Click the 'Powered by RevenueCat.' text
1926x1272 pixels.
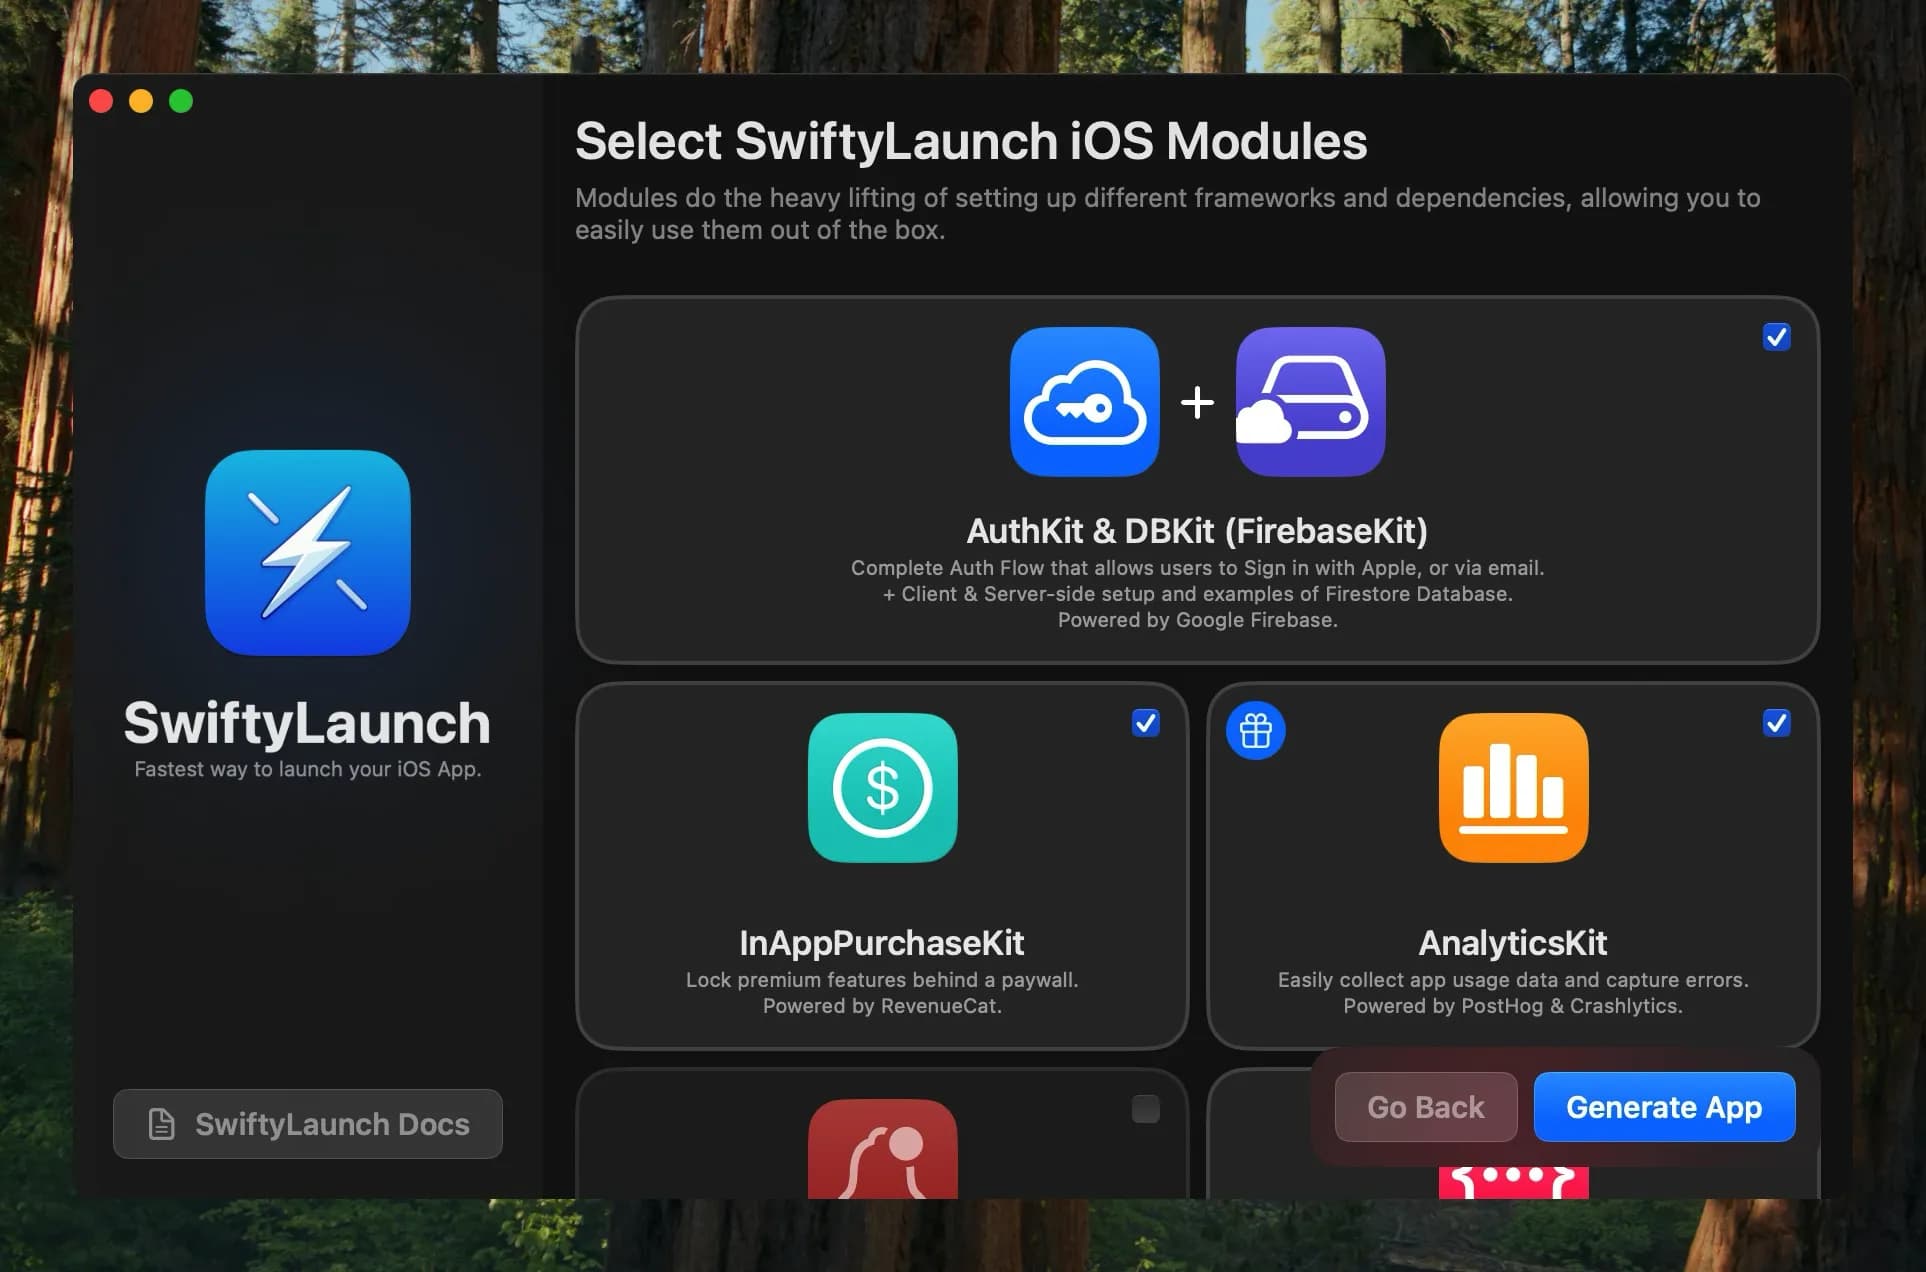(x=882, y=1006)
